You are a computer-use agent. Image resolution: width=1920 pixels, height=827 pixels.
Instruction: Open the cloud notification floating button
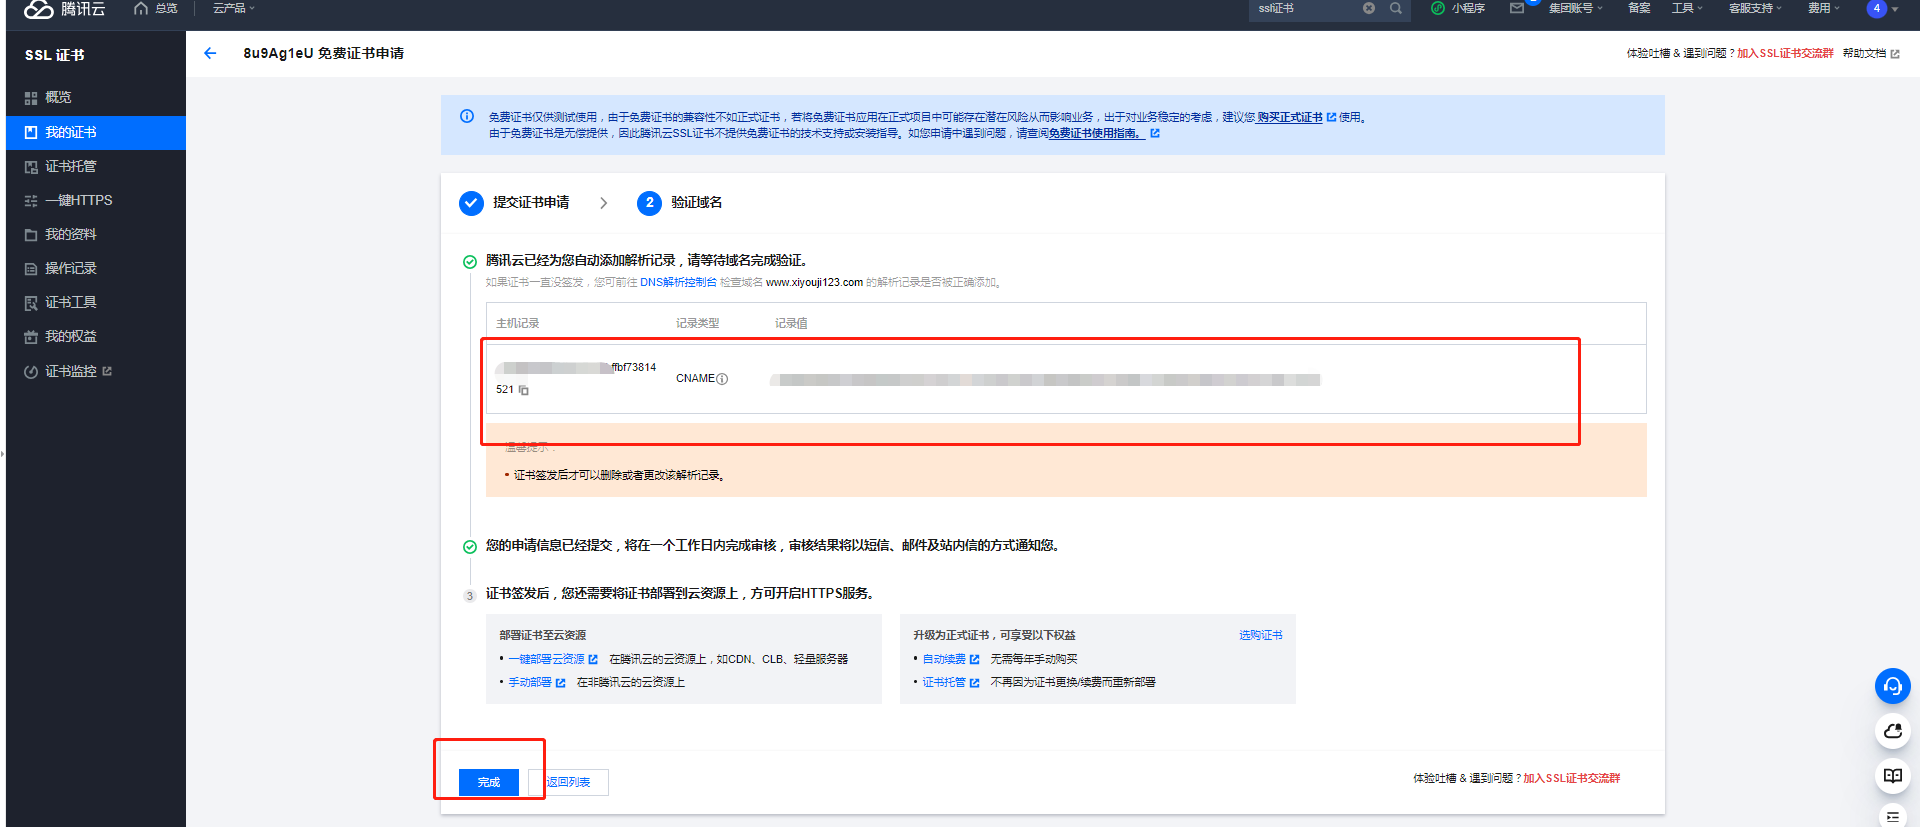[x=1892, y=731]
